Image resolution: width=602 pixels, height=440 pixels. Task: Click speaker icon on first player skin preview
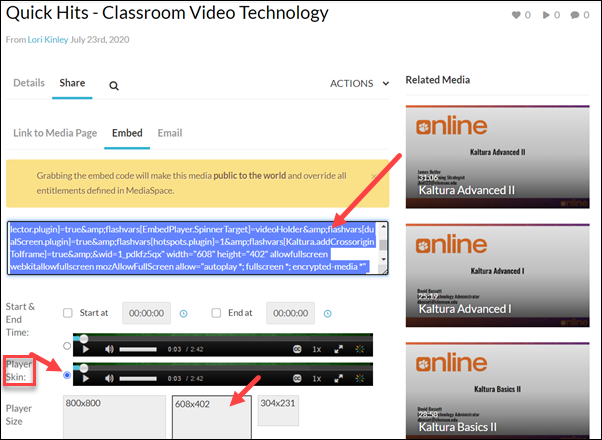click(109, 349)
